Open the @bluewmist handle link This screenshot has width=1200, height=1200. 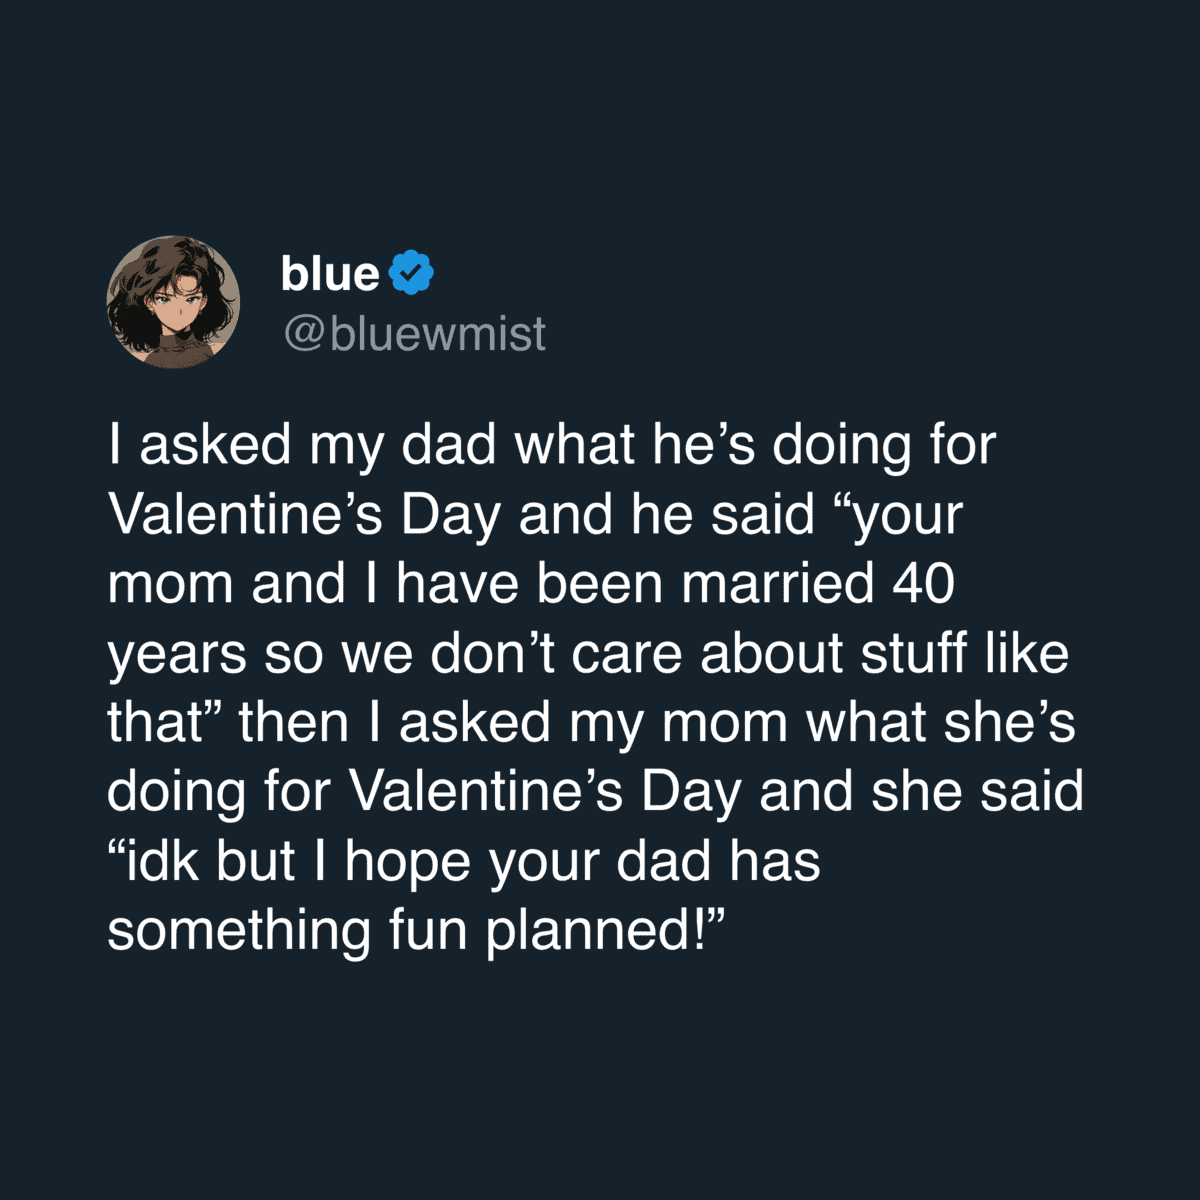coord(414,333)
